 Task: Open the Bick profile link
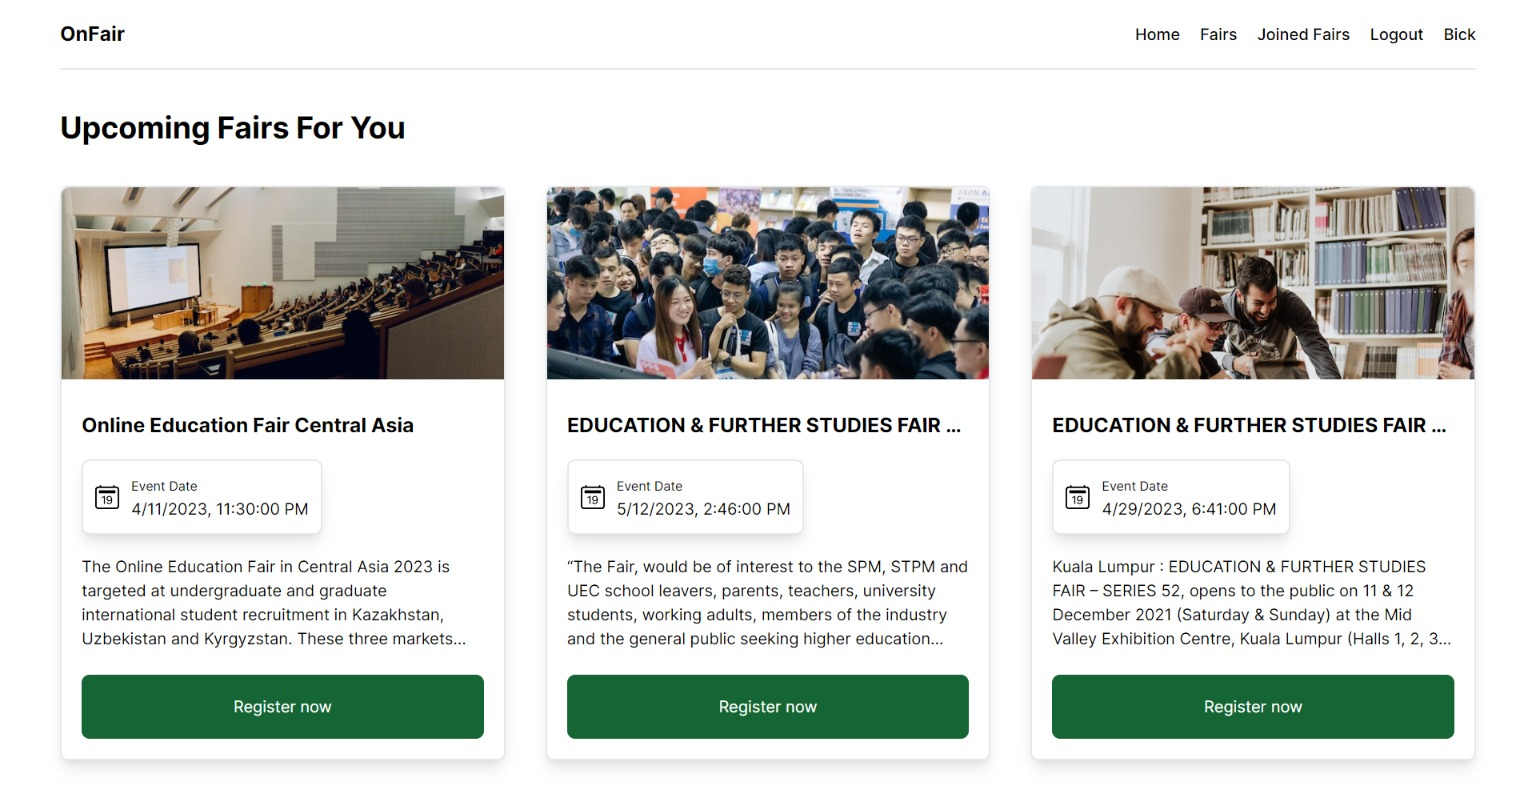coord(1459,34)
